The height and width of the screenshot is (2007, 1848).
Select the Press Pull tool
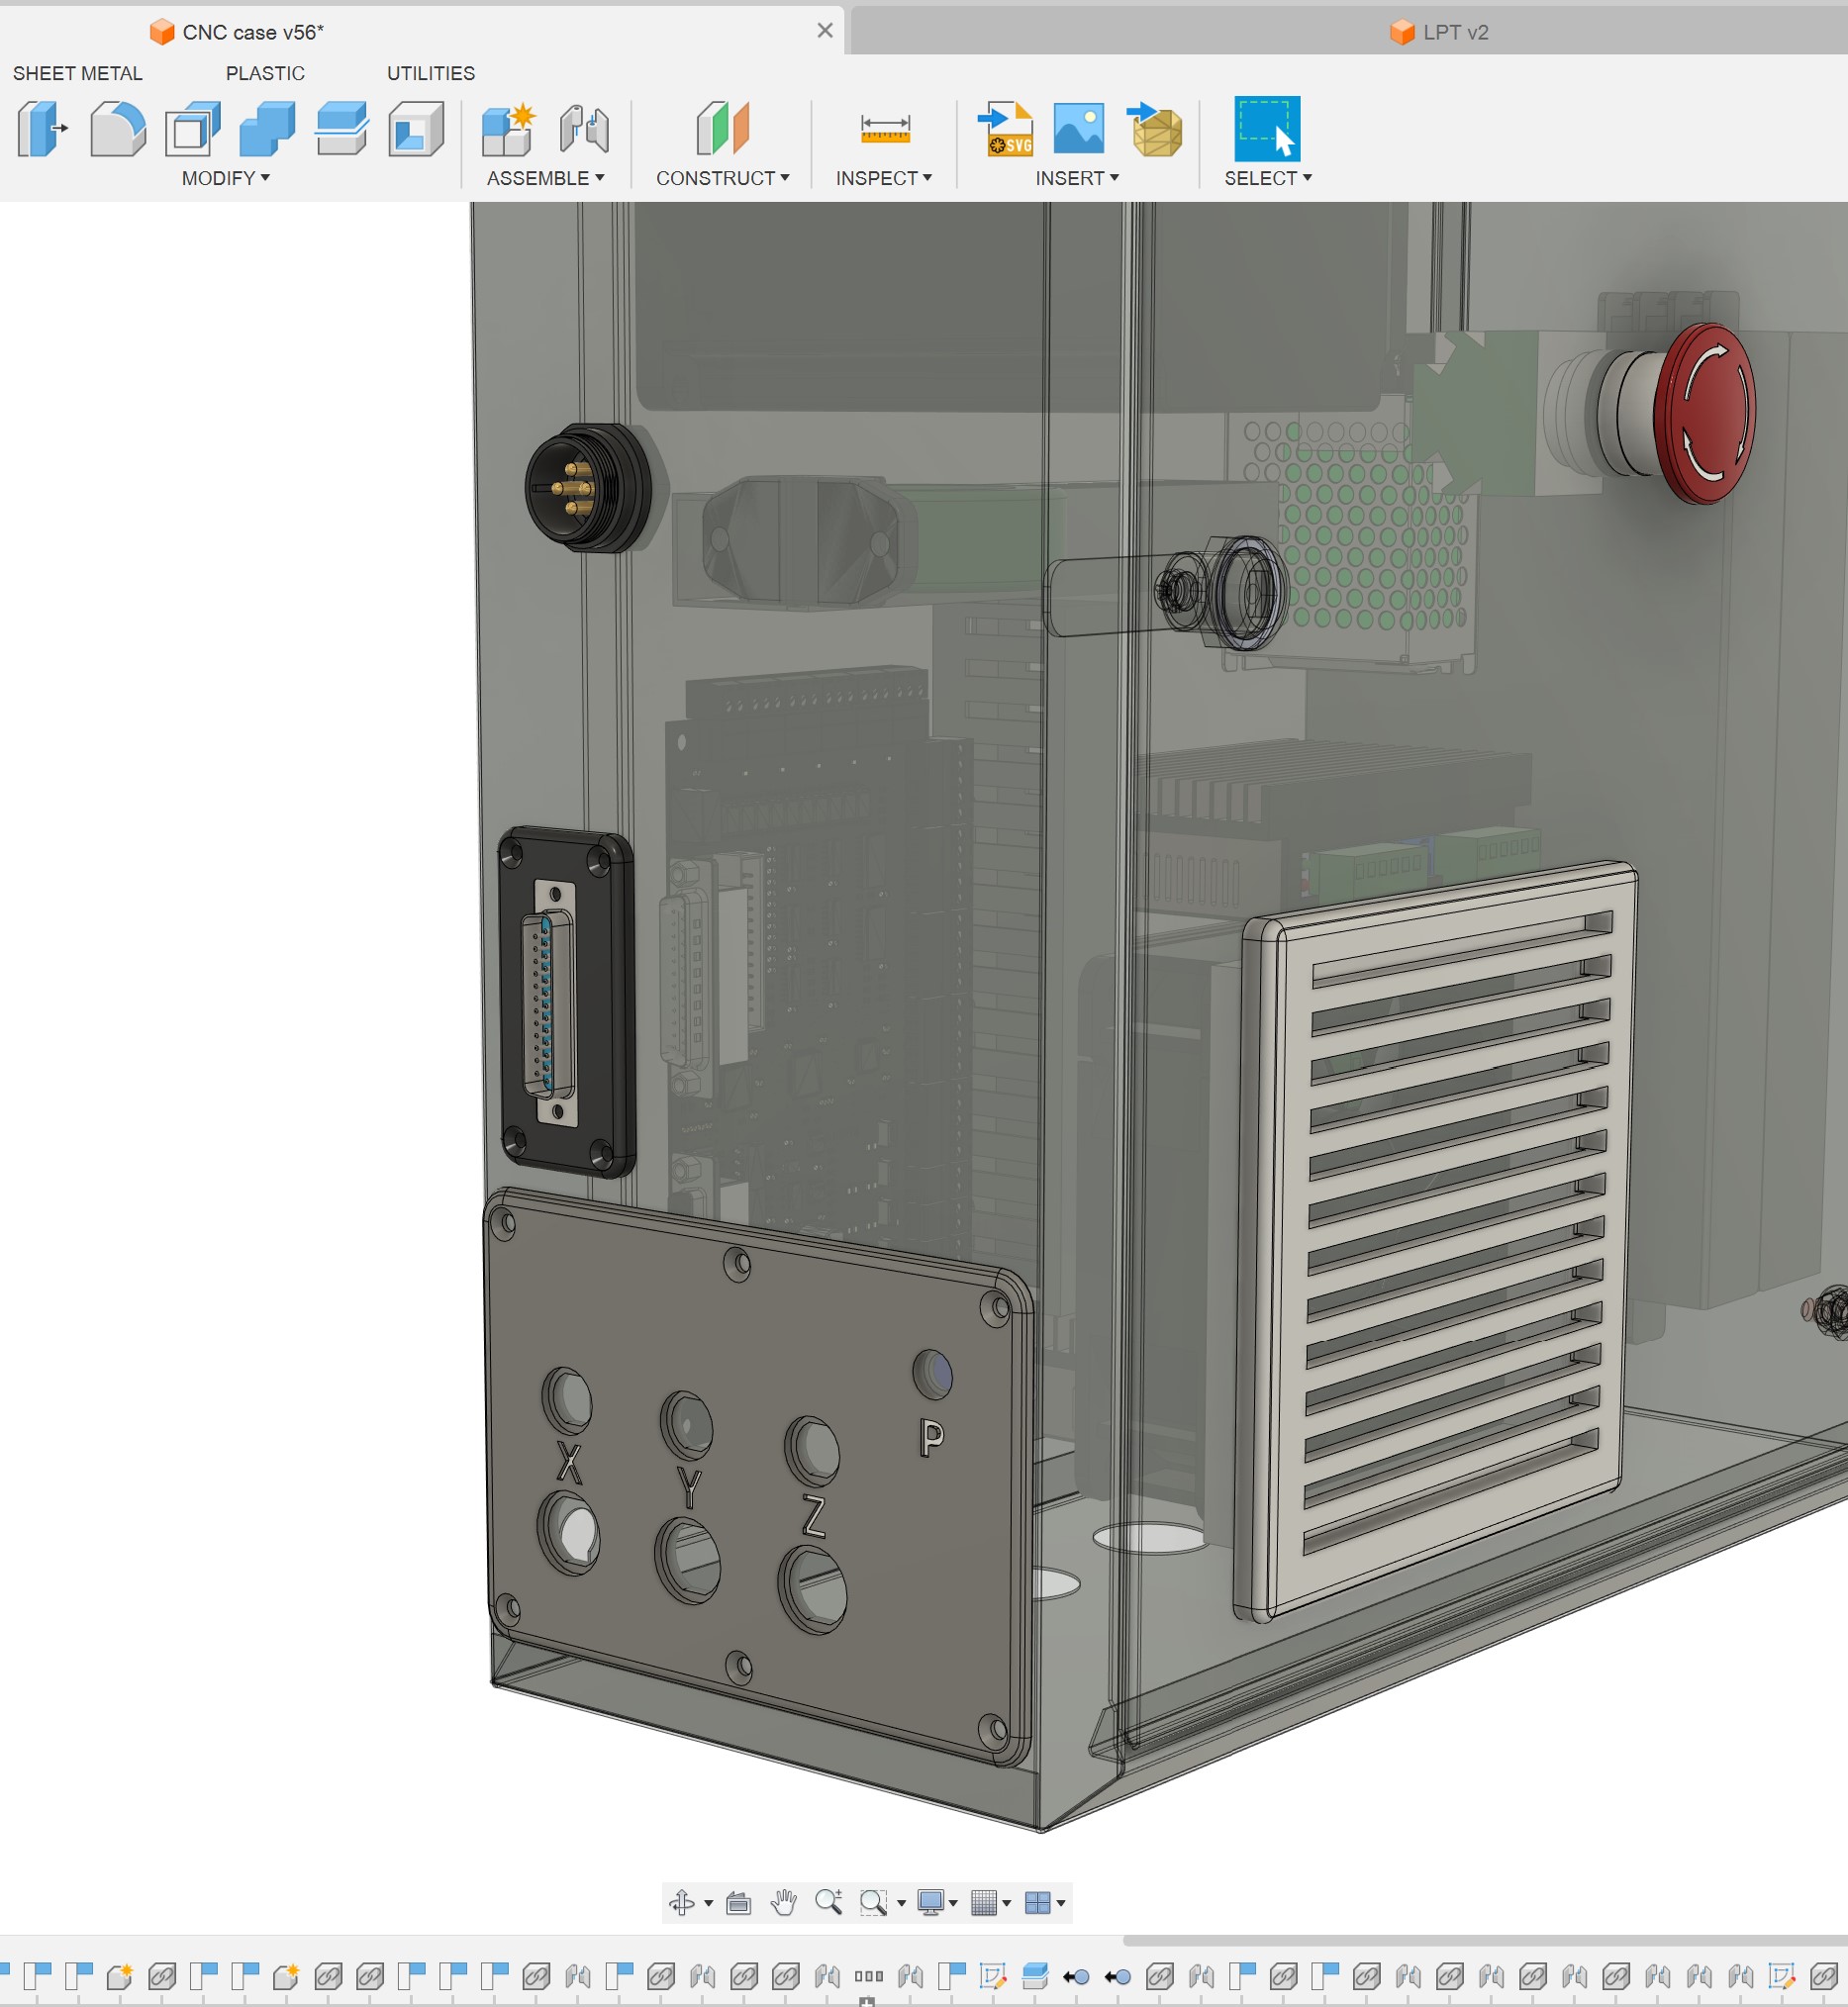43,129
